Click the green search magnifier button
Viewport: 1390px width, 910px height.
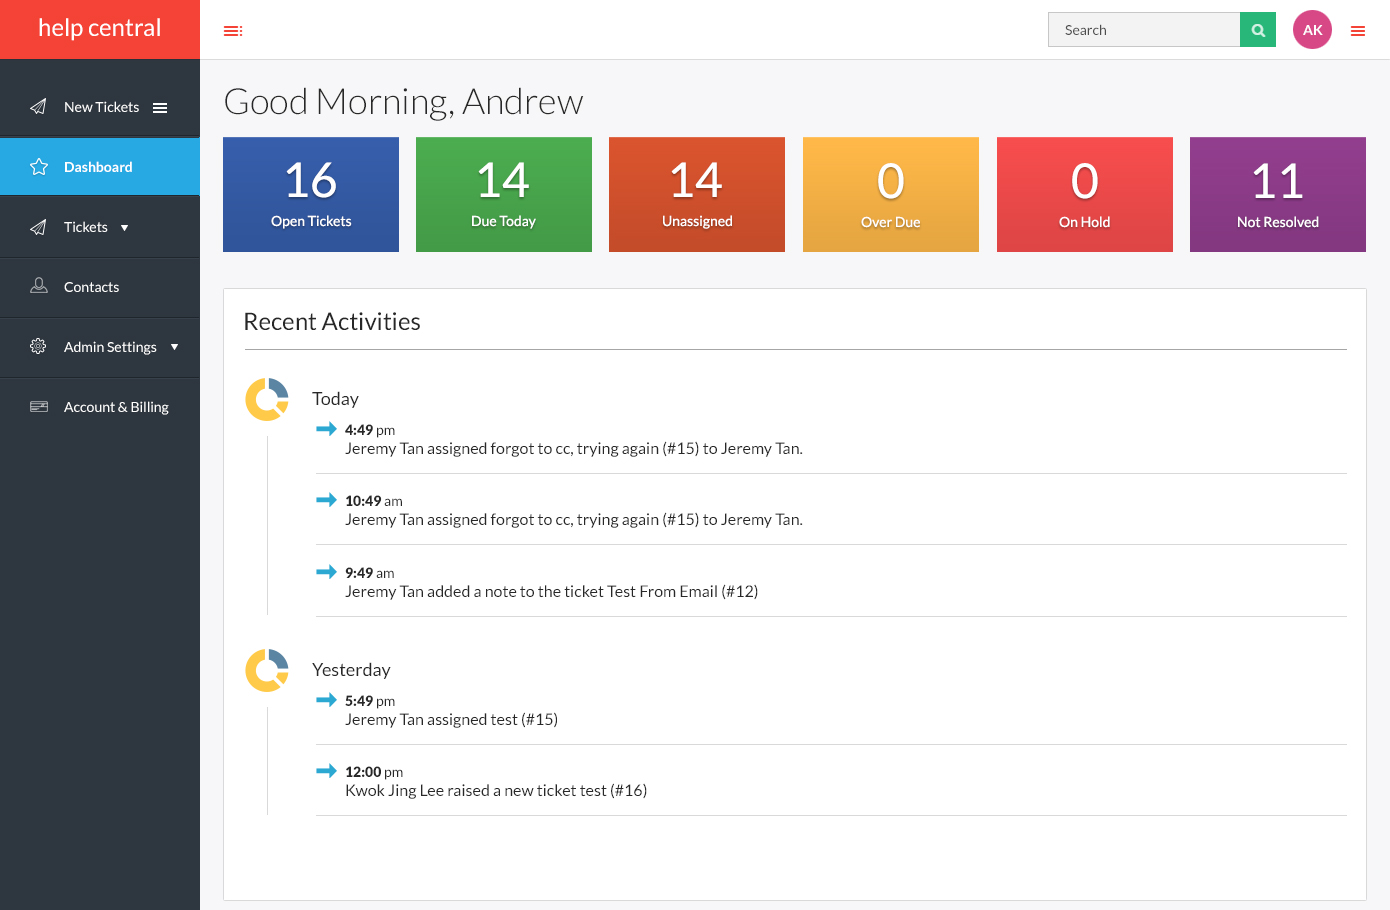point(1258,30)
